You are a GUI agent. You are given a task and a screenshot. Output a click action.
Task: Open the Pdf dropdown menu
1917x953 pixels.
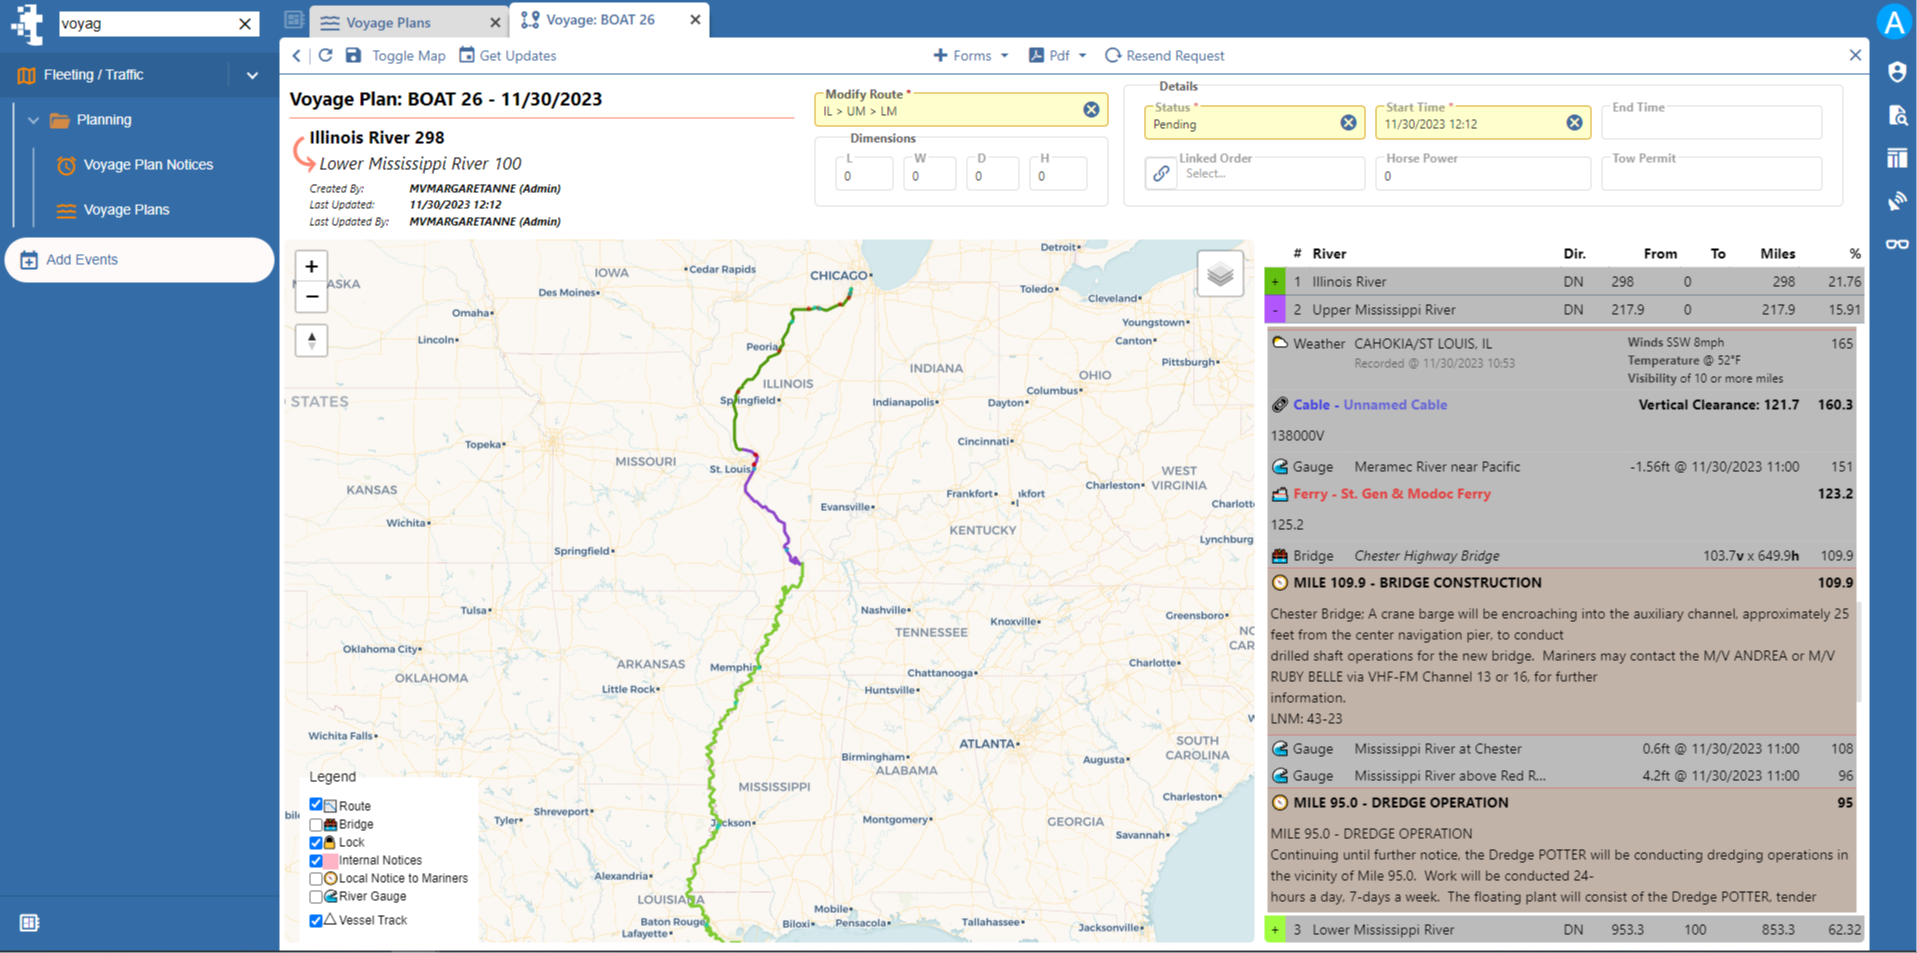[1057, 55]
